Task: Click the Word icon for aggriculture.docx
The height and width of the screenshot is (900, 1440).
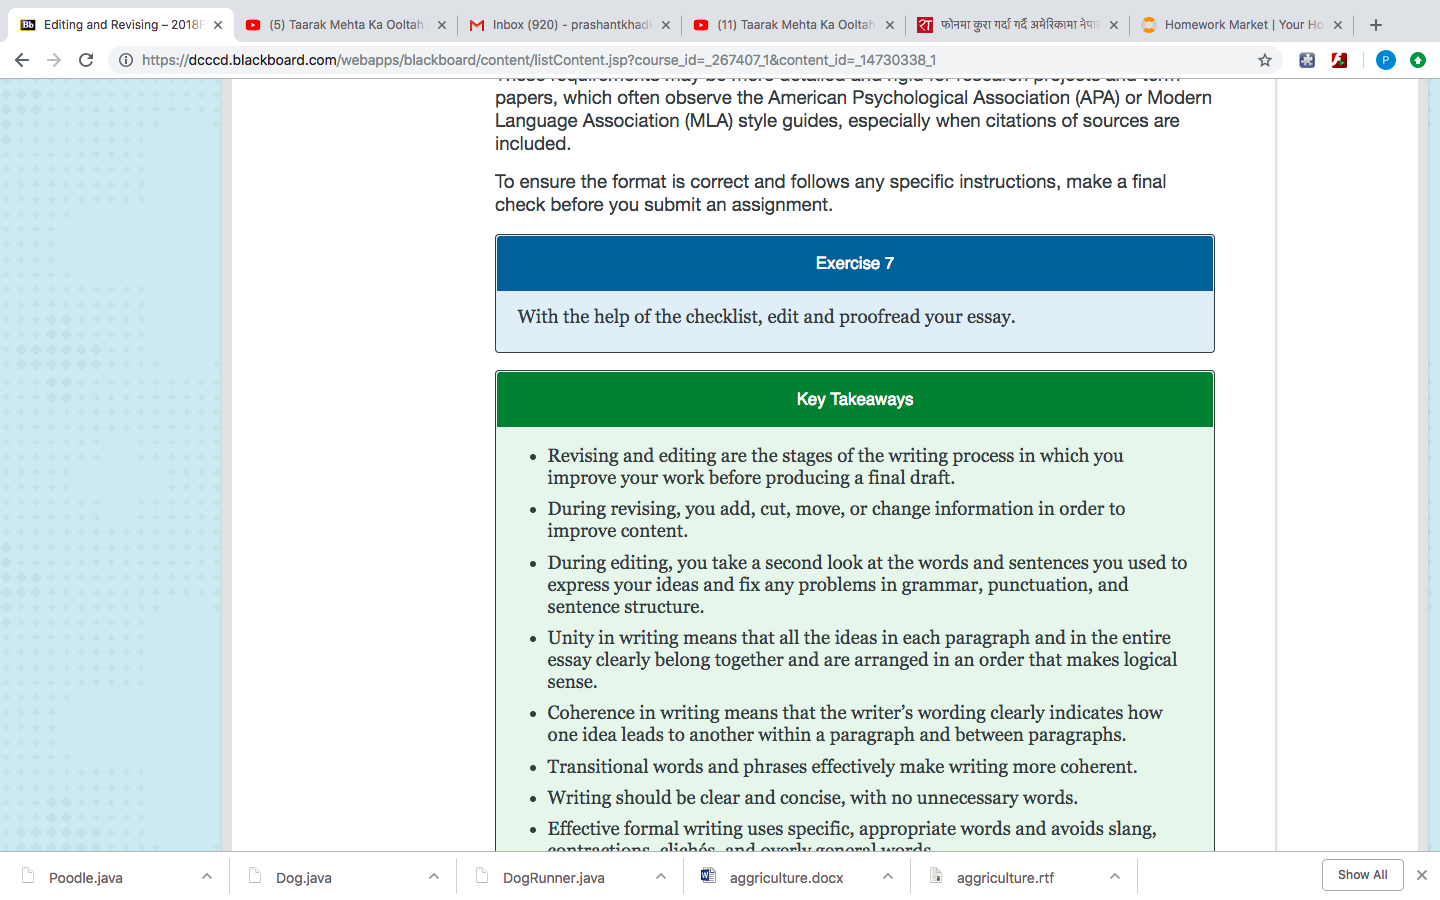Action: pyautogui.click(x=709, y=876)
